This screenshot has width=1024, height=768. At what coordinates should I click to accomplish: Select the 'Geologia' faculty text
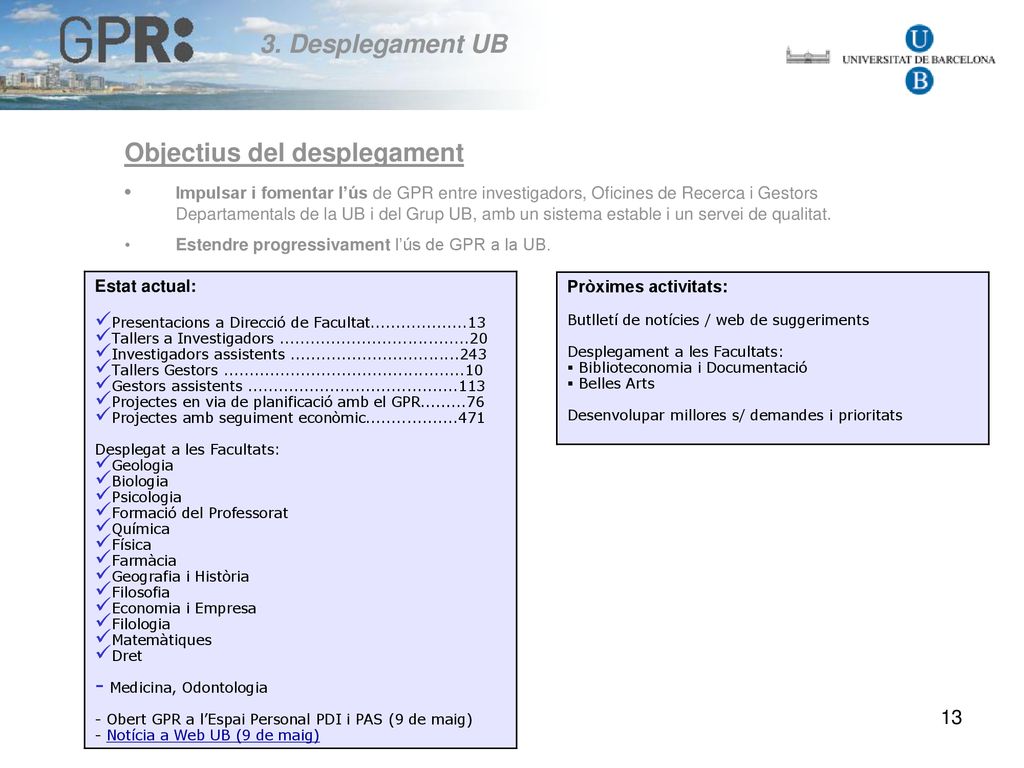point(142,466)
